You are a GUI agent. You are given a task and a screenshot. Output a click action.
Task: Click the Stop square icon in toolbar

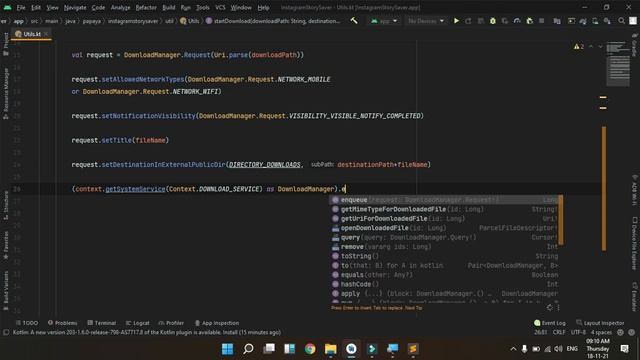coord(542,20)
